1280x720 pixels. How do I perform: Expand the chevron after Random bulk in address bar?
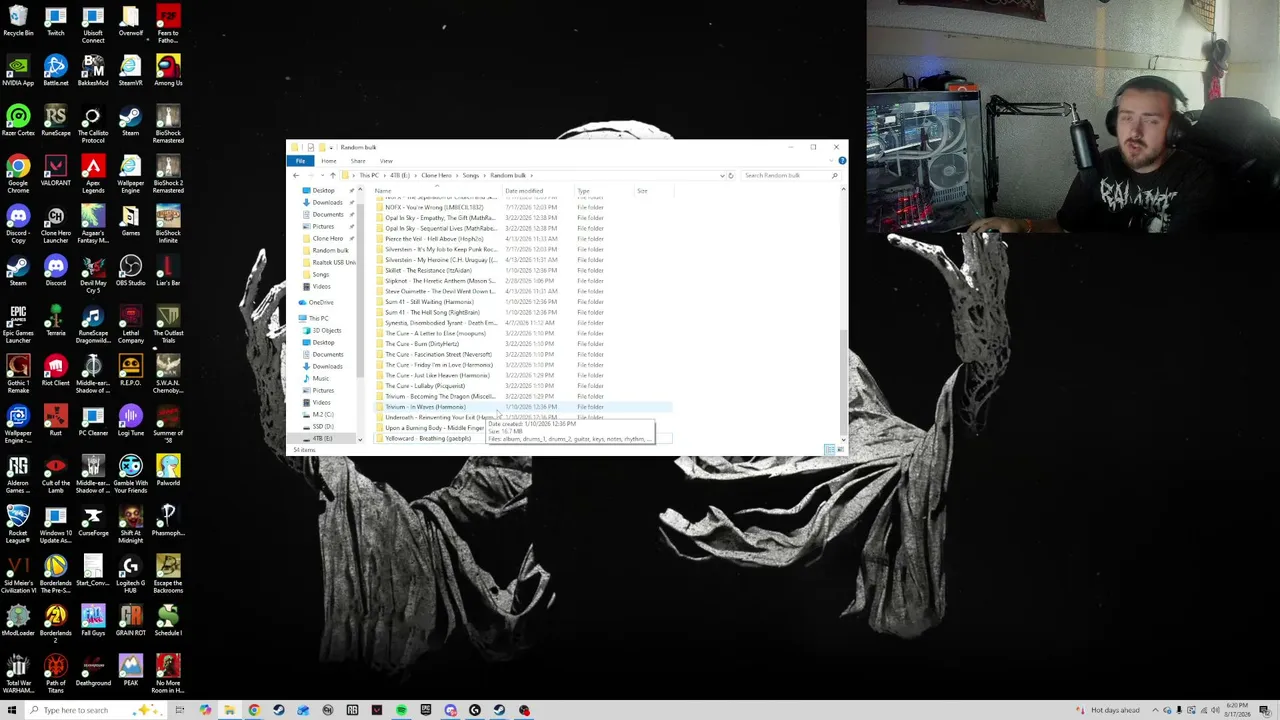[530, 175]
